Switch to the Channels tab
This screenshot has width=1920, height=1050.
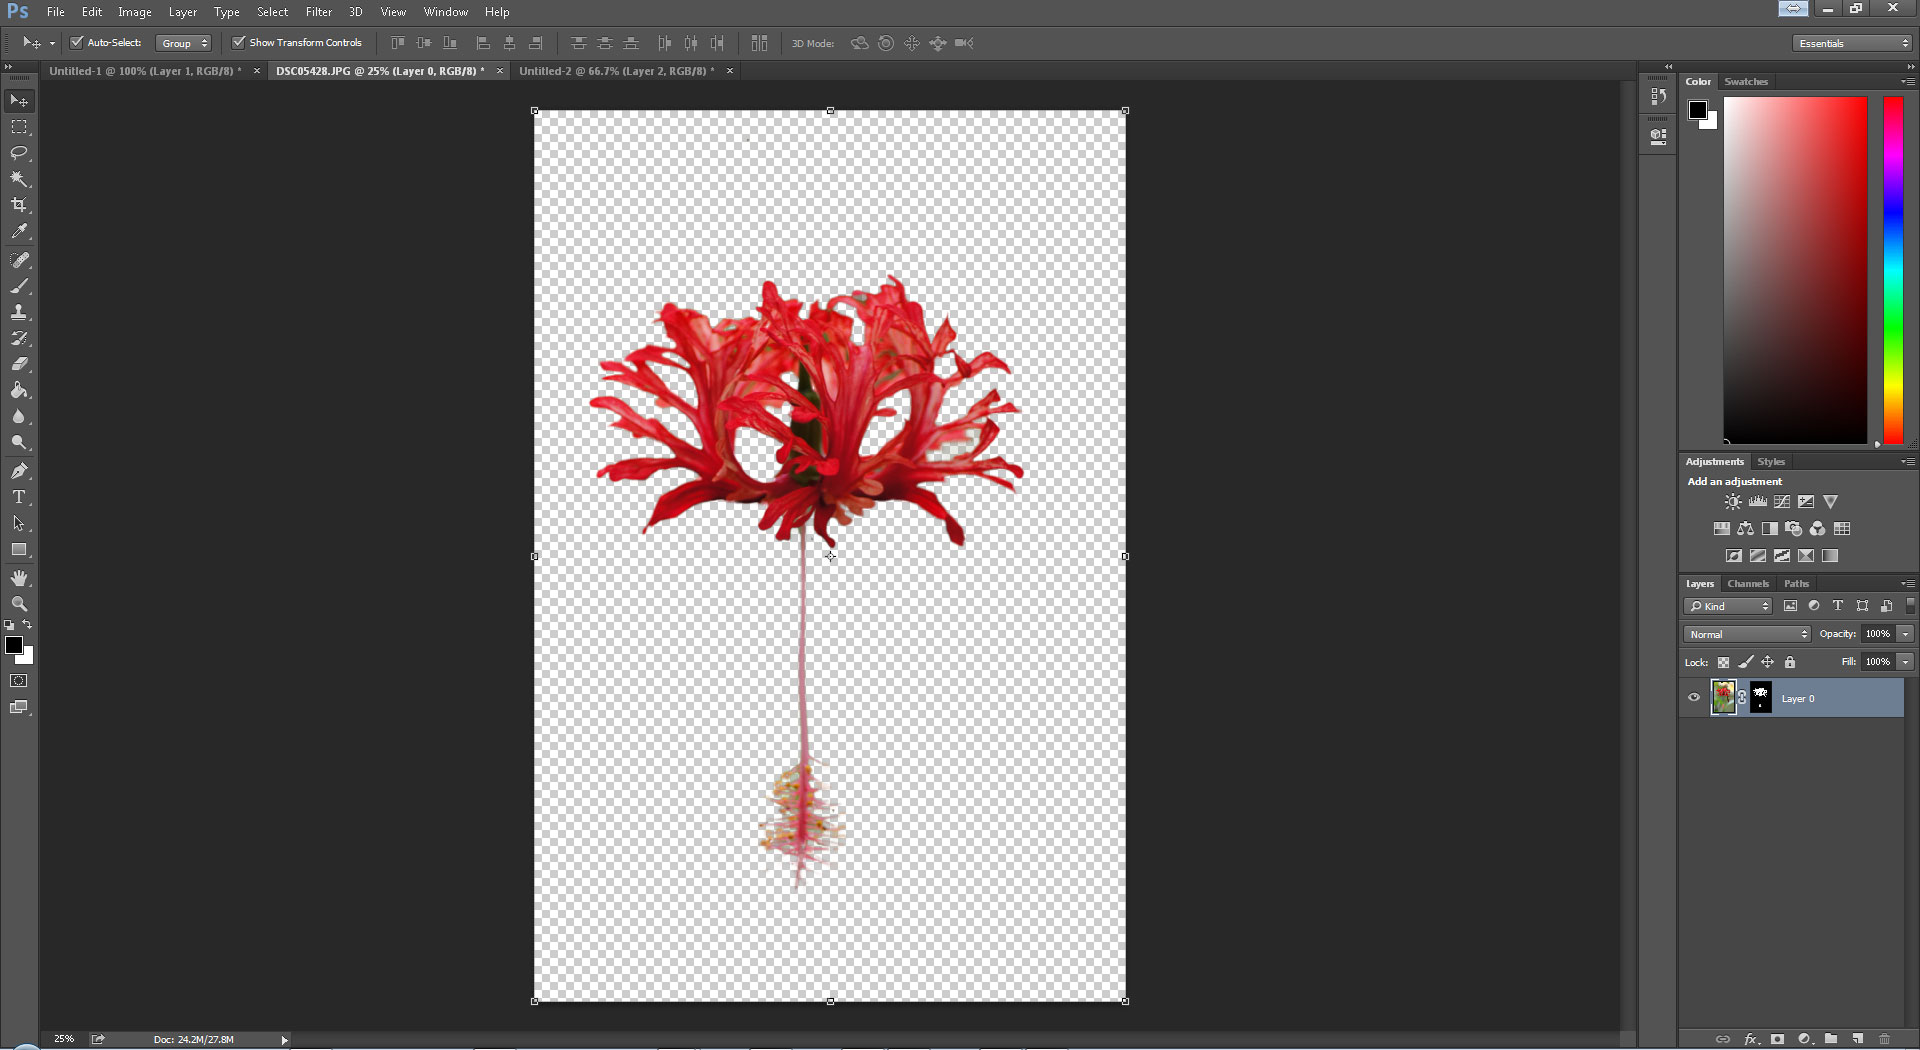pyautogui.click(x=1747, y=583)
